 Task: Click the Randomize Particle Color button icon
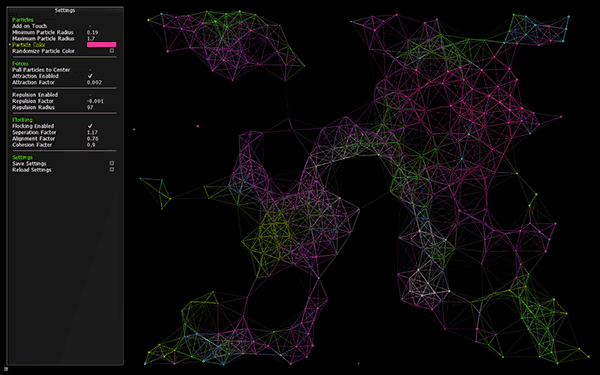[x=112, y=51]
